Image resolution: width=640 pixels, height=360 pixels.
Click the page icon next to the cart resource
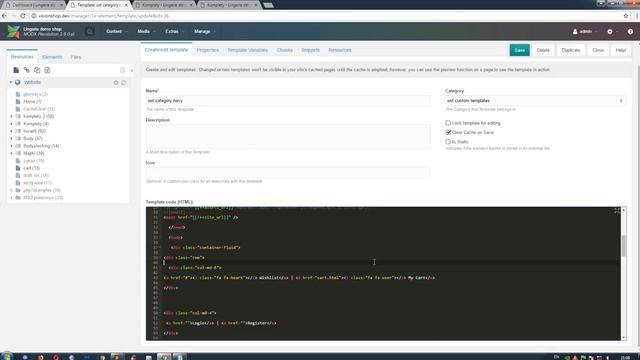[x=18, y=168]
